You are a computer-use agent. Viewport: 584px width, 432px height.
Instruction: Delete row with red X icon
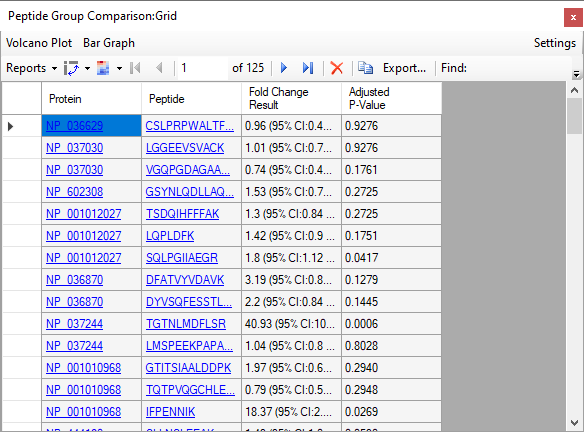tap(337, 68)
